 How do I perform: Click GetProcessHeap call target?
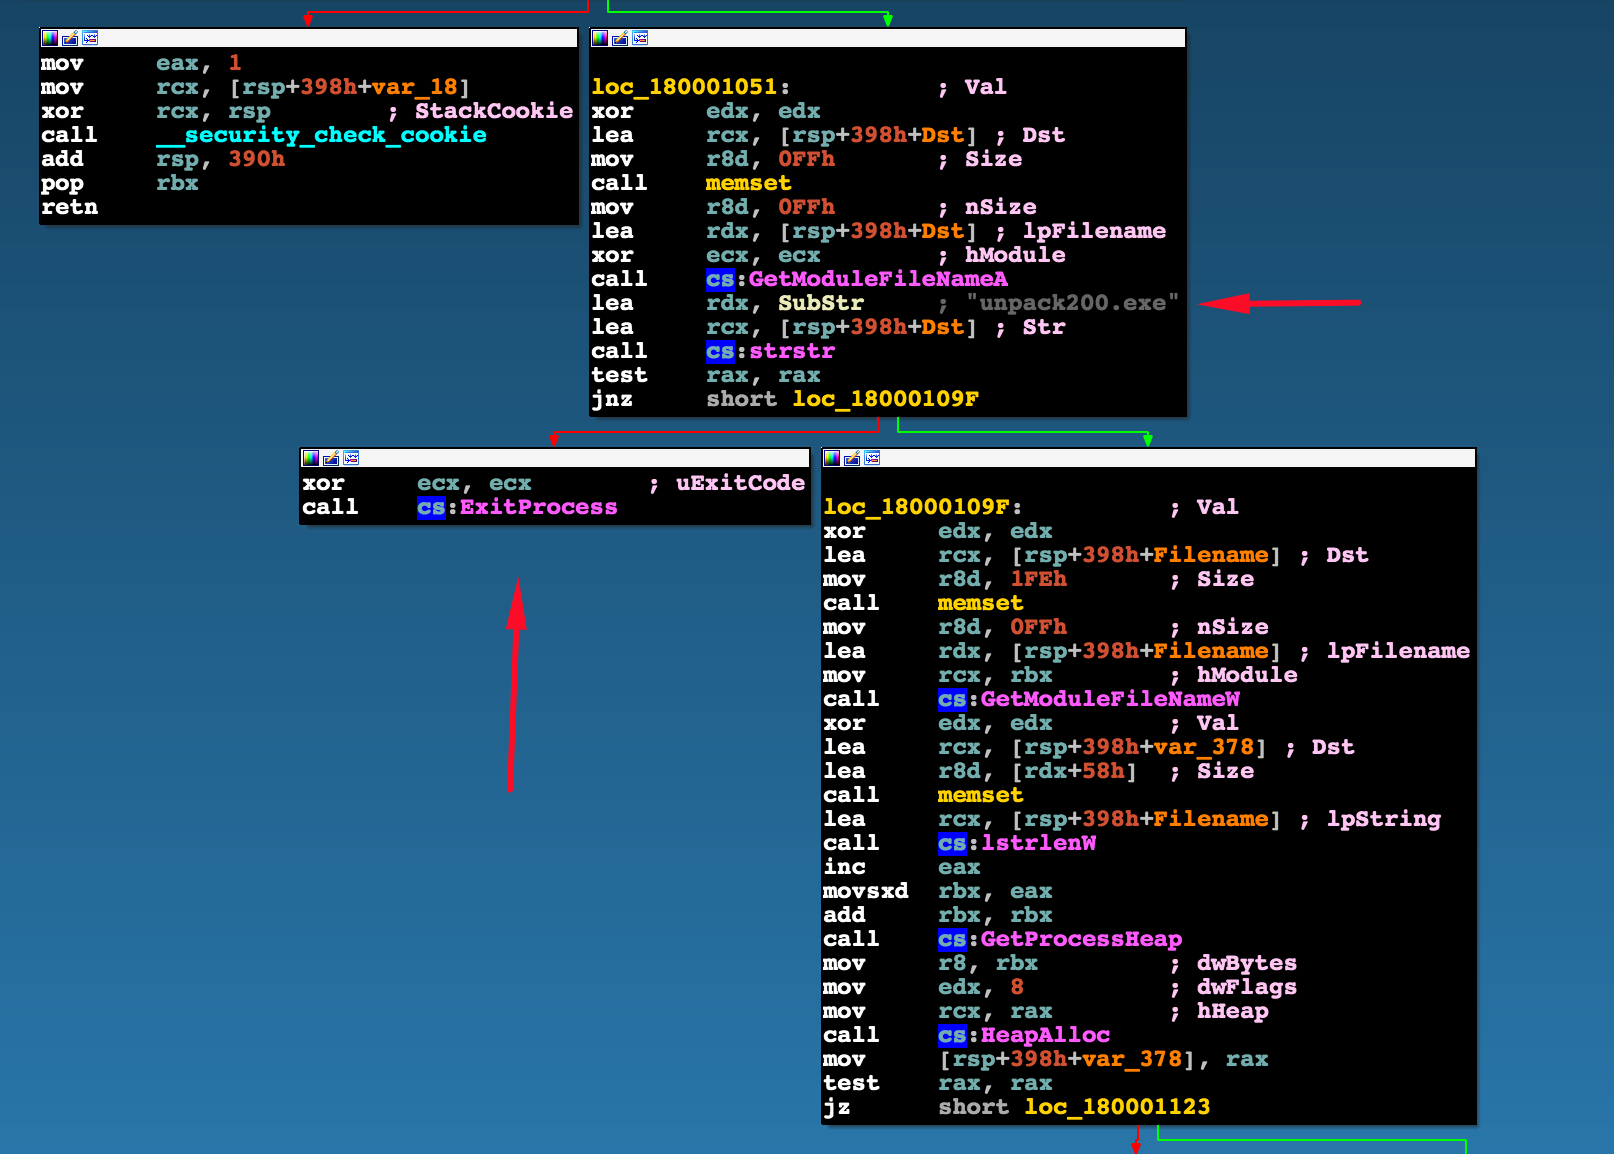point(1082,939)
